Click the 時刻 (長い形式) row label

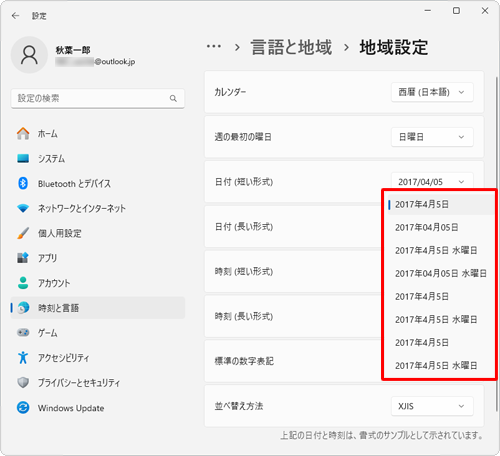click(244, 316)
